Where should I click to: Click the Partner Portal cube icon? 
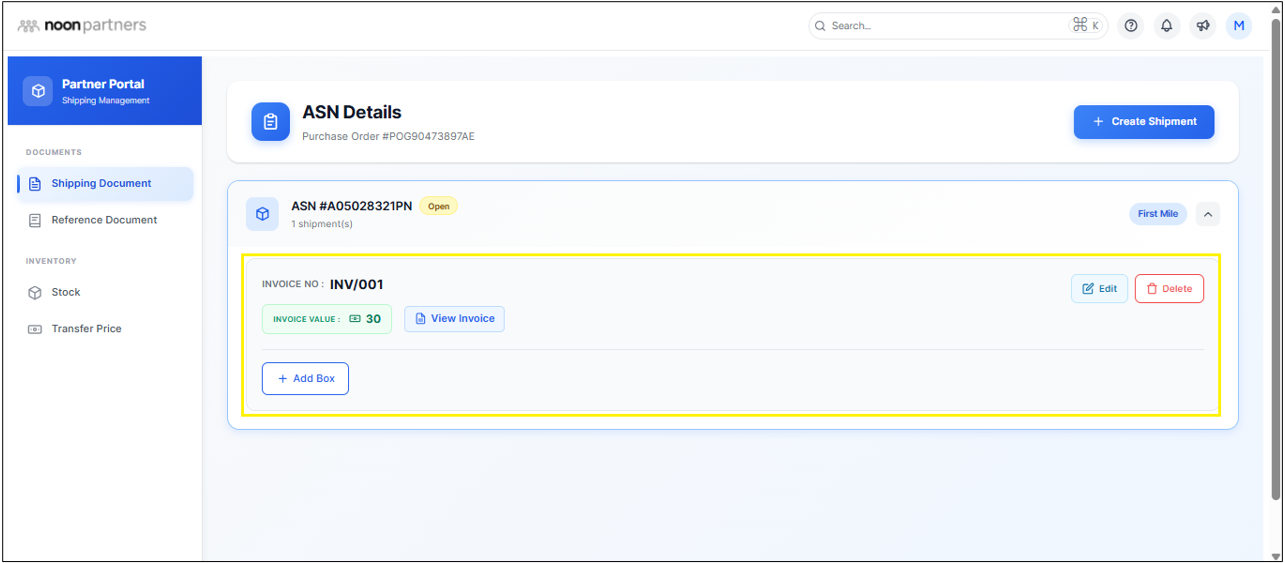pos(38,91)
